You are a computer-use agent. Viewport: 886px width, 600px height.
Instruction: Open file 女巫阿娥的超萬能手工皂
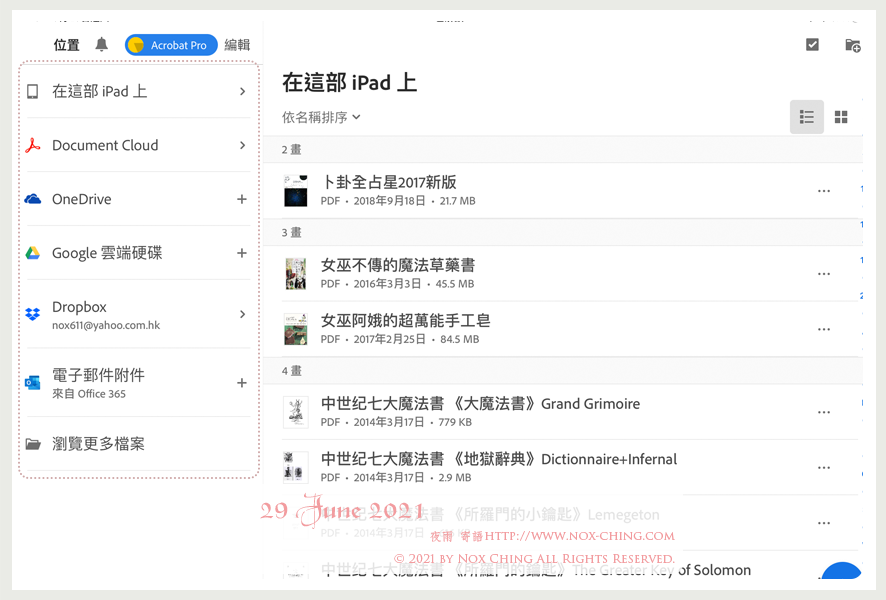coord(563,329)
